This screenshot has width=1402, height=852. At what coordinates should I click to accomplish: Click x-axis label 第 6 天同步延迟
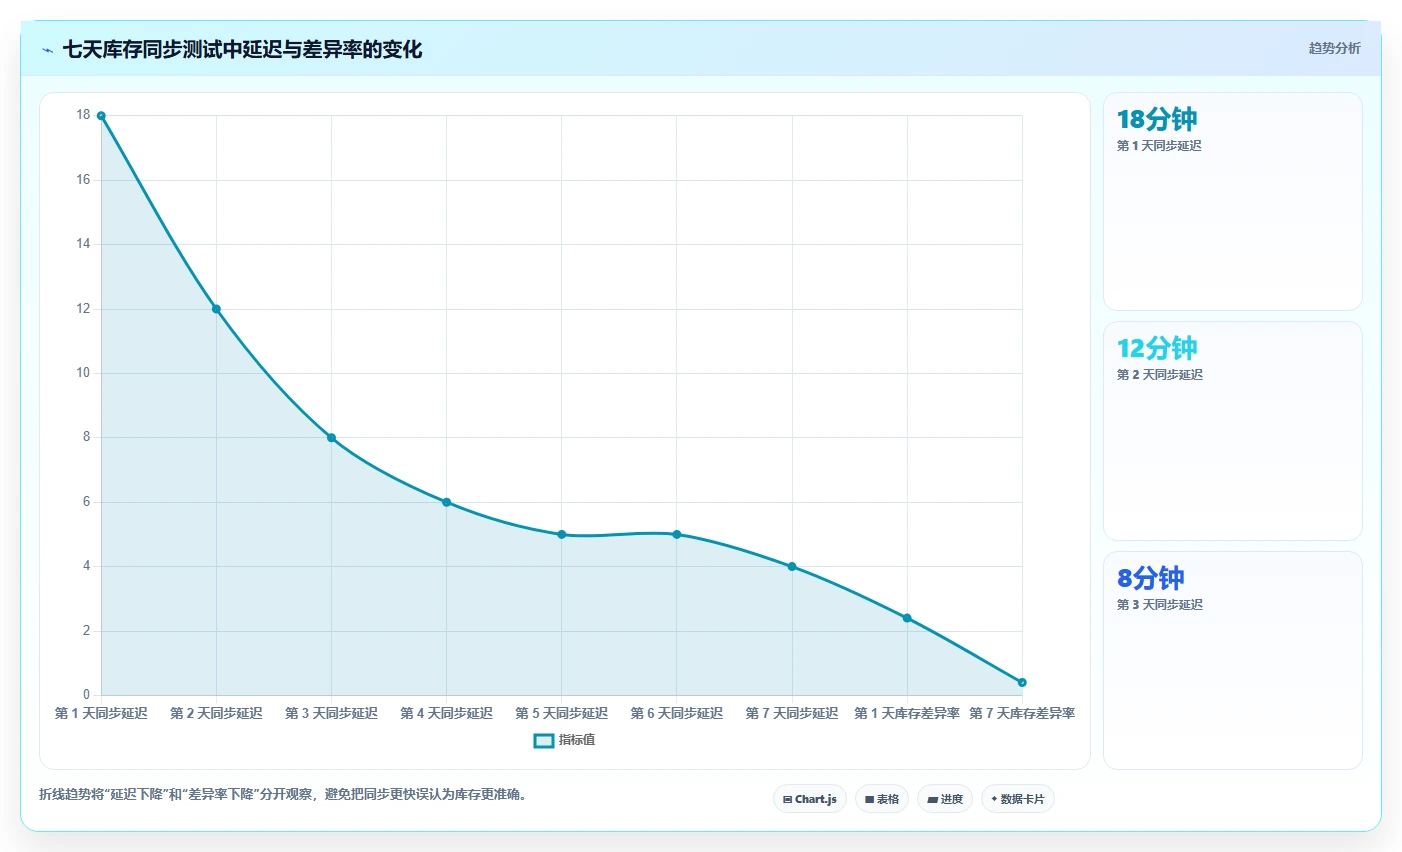(677, 714)
